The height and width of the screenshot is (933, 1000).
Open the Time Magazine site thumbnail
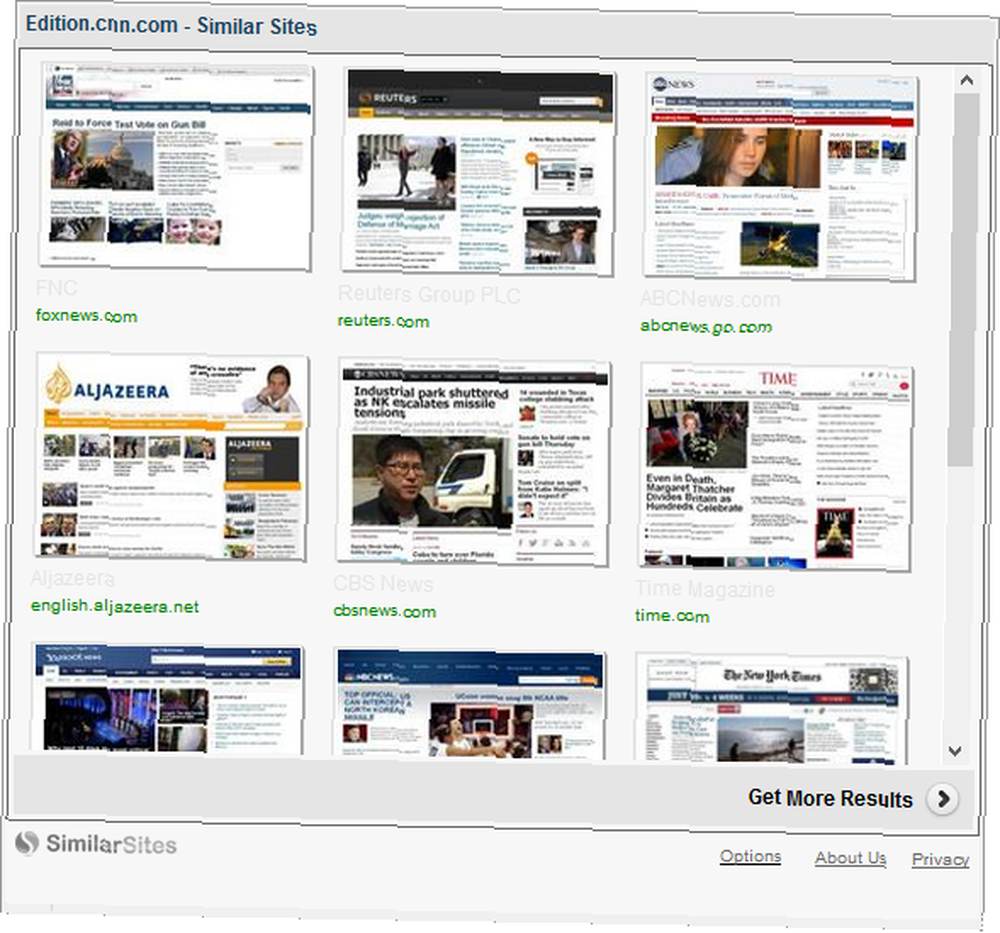pos(776,467)
